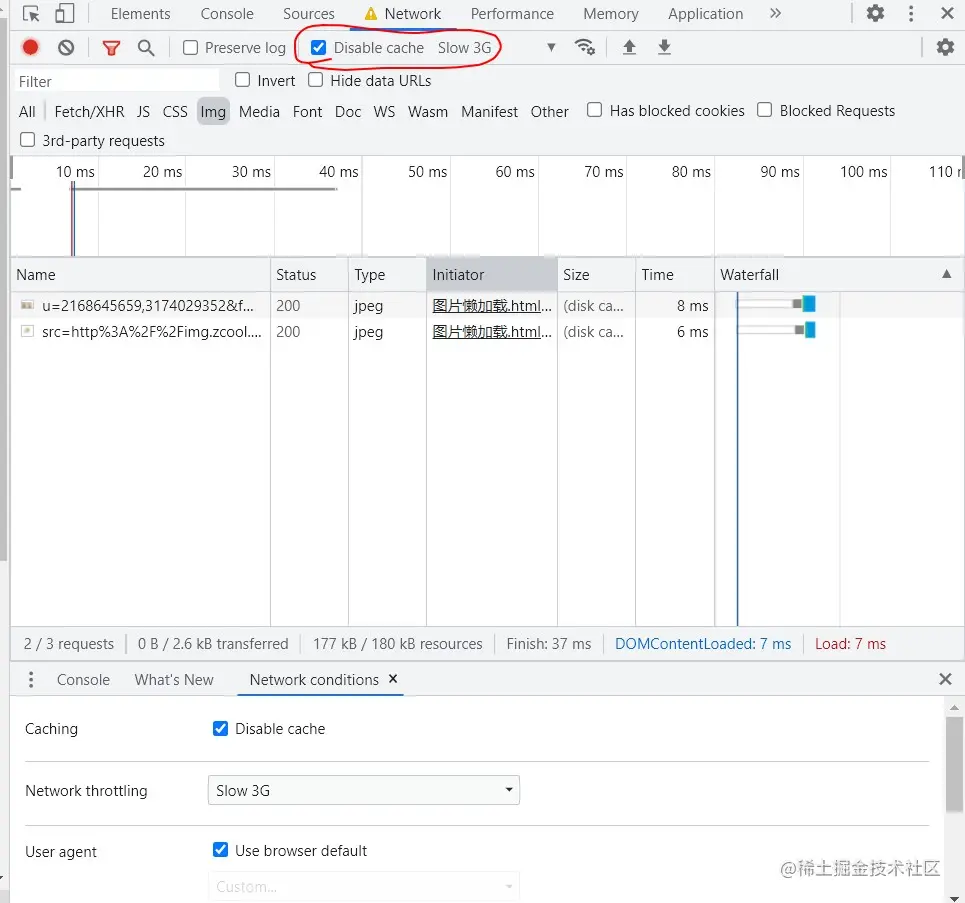965x903 pixels.
Task: Enable Preserve log checkbox
Action: click(190, 47)
